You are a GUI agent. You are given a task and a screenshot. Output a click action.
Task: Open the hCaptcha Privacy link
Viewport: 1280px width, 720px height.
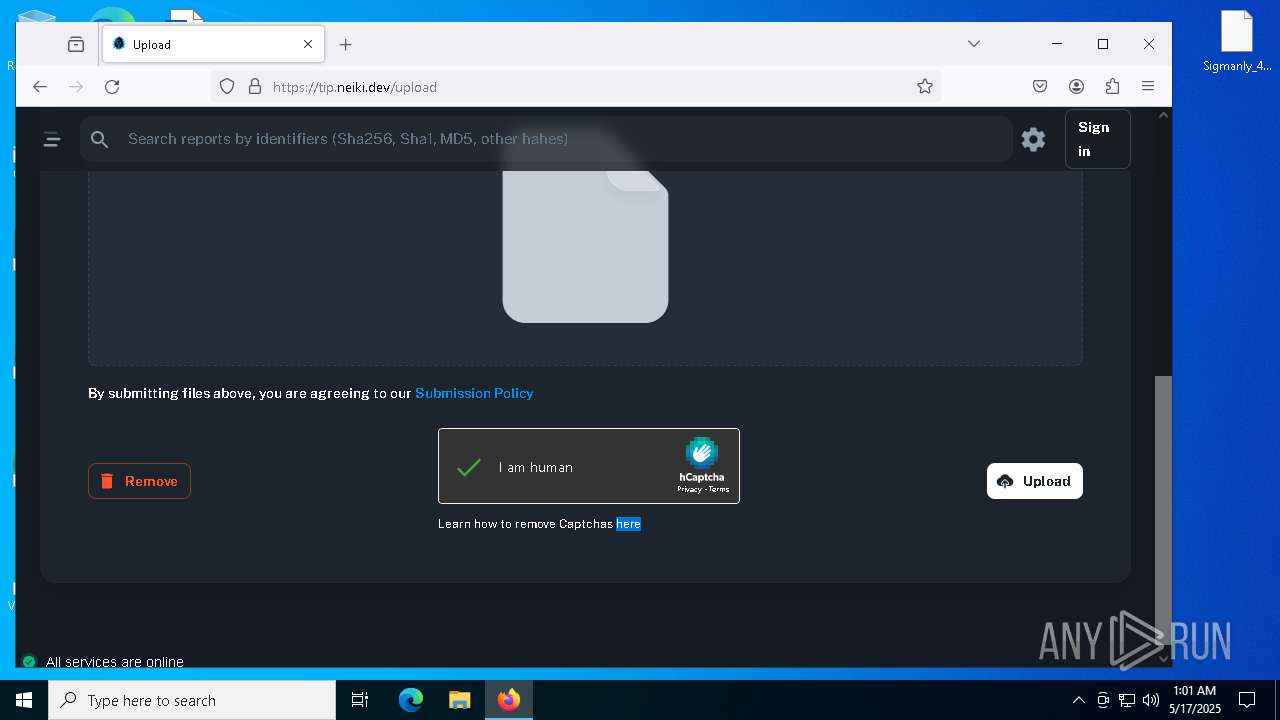click(688, 489)
